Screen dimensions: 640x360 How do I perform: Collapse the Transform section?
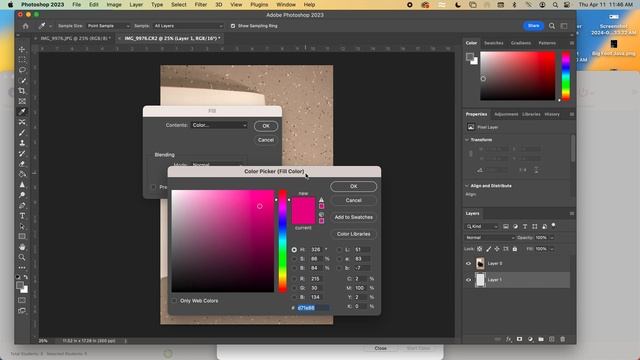[x=467, y=140]
